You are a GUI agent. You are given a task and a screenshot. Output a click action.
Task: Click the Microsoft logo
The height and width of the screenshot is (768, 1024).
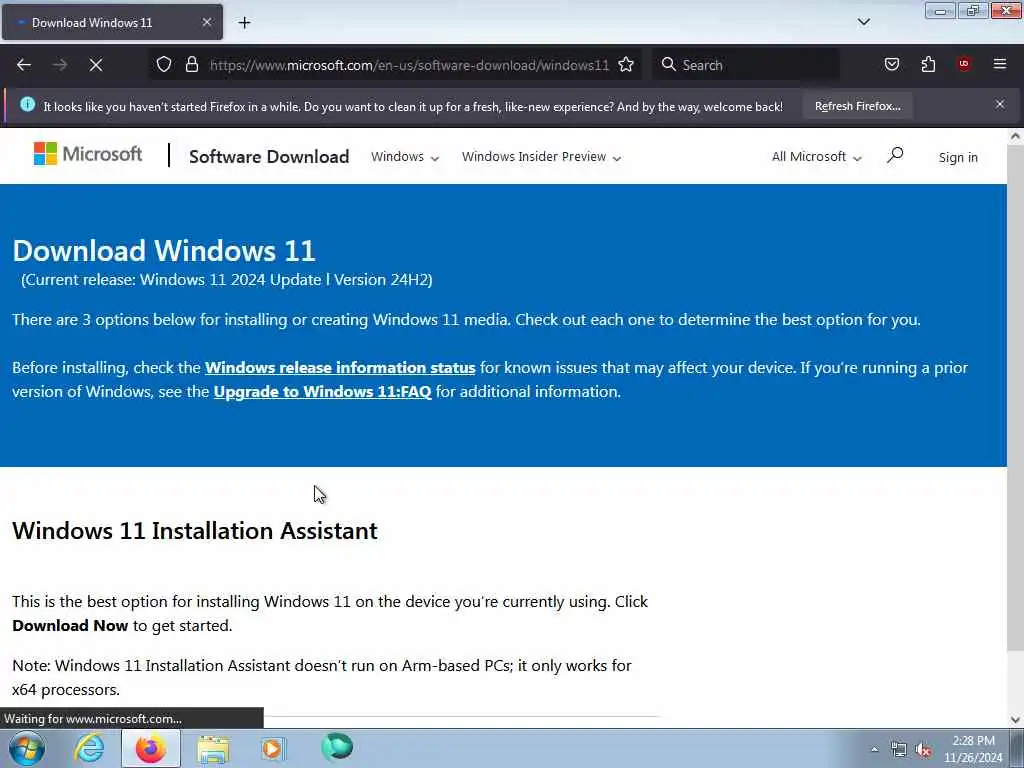click(88, 154)
